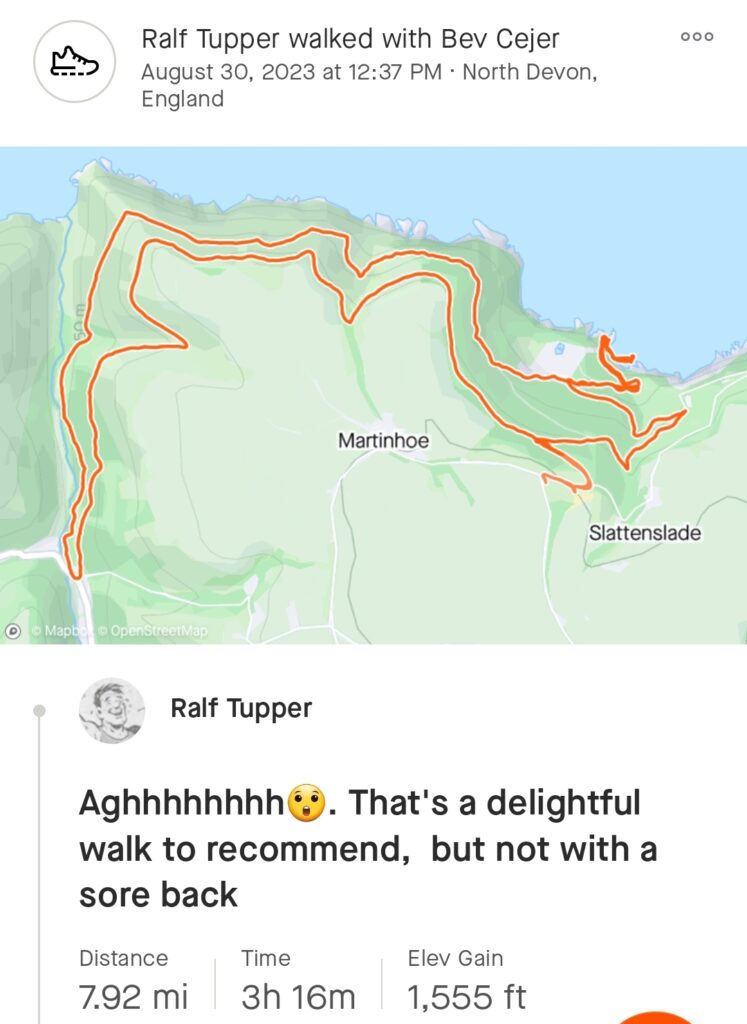The width and height of the screenshot is (747, 1024).
Task: Select the Martinhoe label on map
Action: pos(383,441)
